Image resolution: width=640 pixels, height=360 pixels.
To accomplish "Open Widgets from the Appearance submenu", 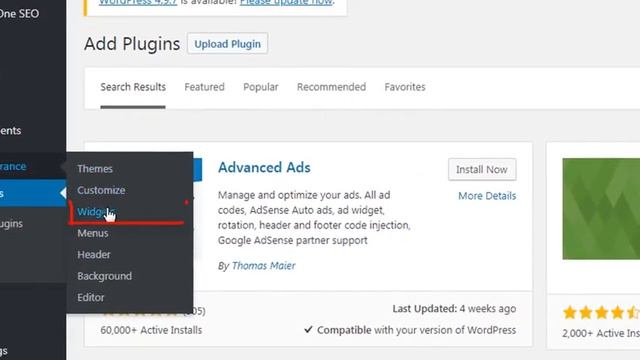I will pyautogui.click(x=96, y=212).
